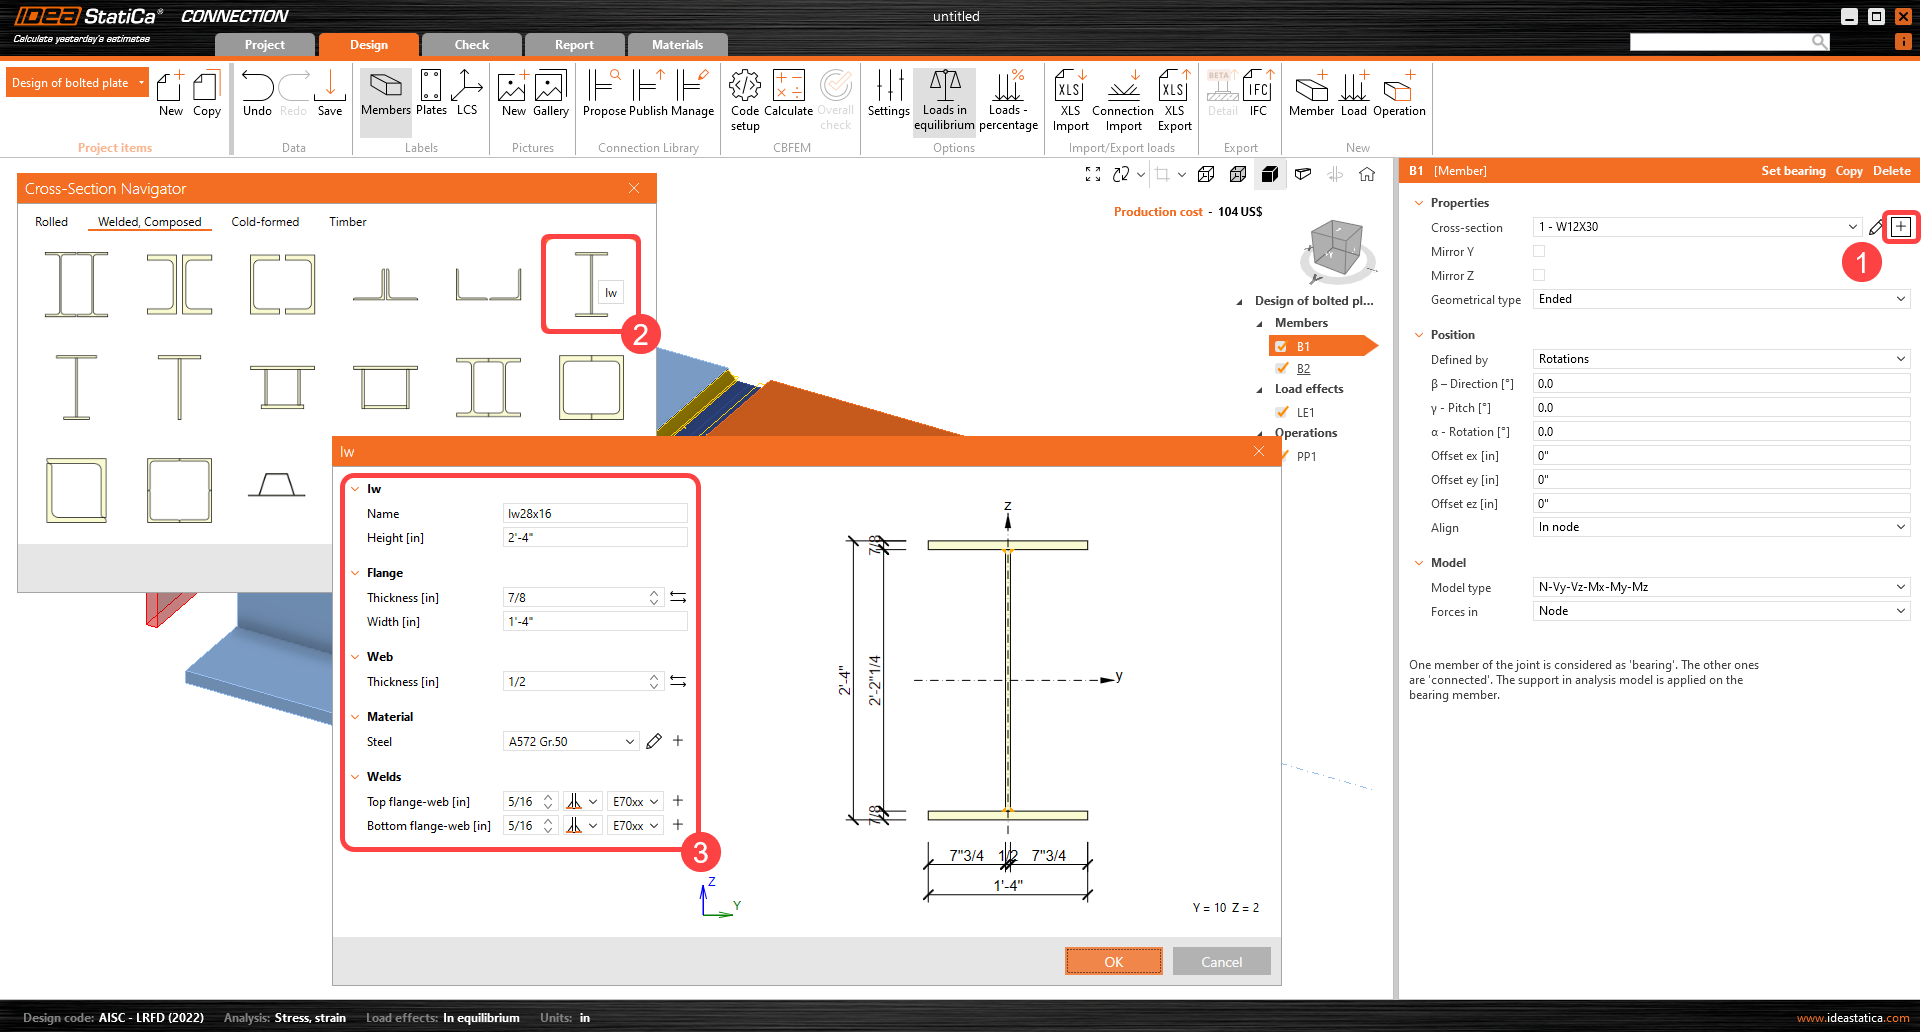The height and width of the screenshot is (1032, 1921).
Task: Open the Report ribbon tab
Action: pos(574,44)
